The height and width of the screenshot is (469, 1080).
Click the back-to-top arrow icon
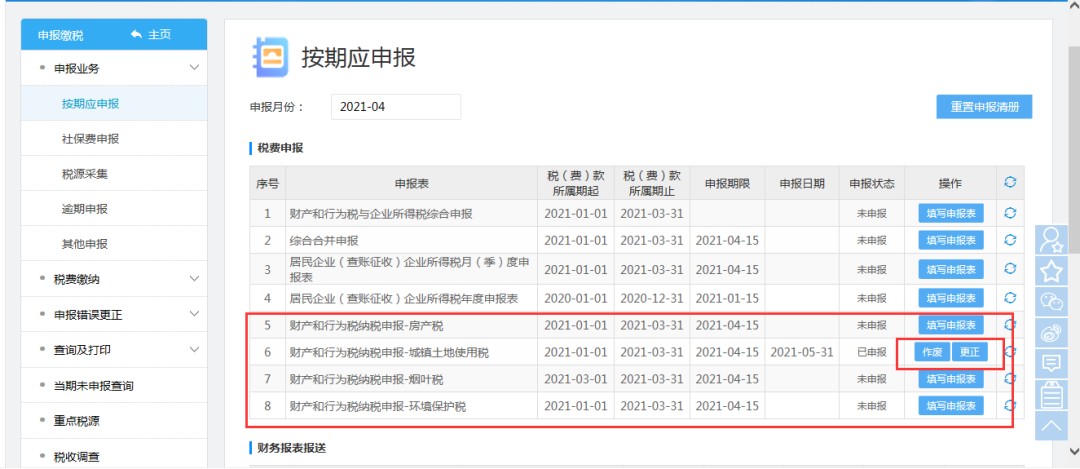tap(1051, 425)
